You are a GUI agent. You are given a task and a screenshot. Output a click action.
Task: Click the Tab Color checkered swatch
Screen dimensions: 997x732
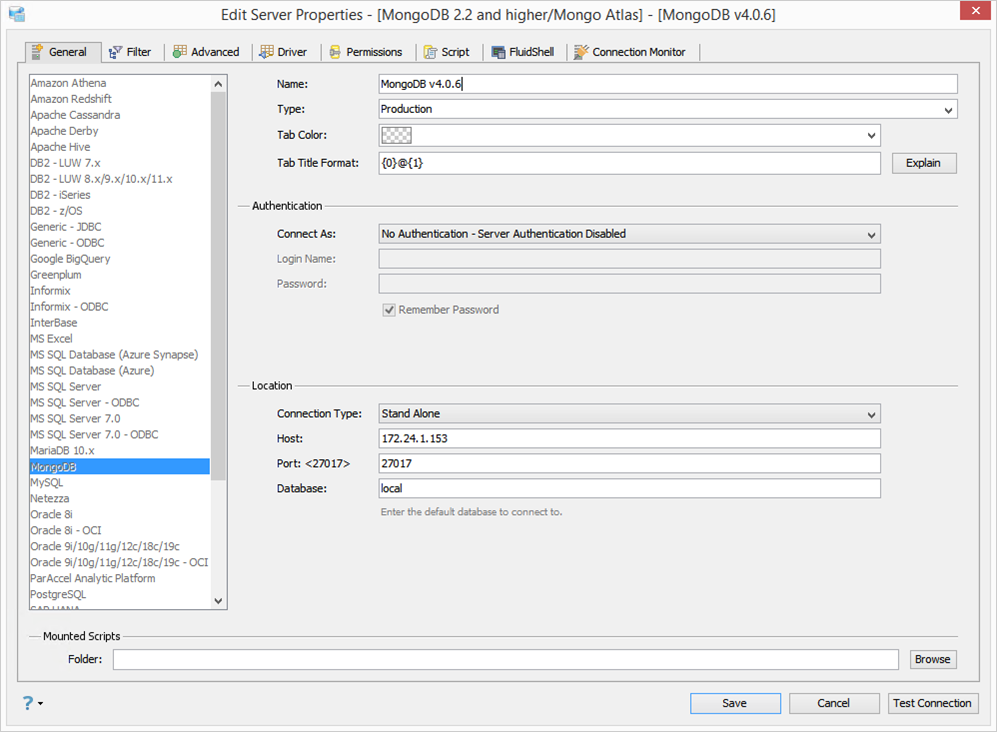[396, 135]
